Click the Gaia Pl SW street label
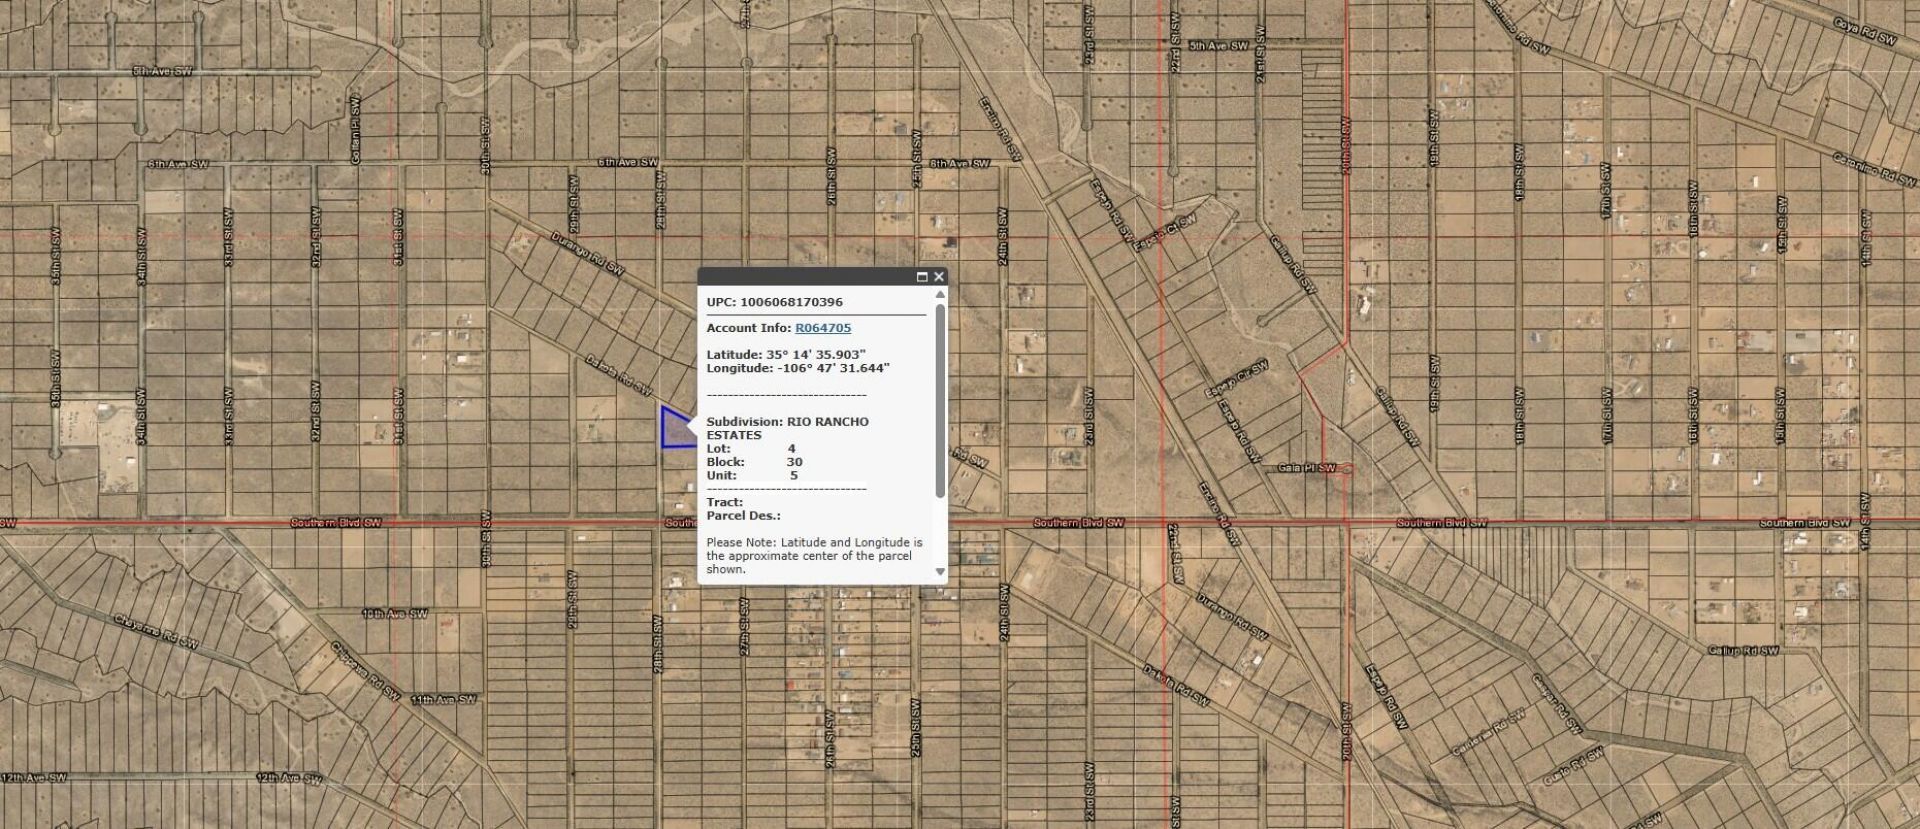1920x829 pixels. tap(1306, 468)
